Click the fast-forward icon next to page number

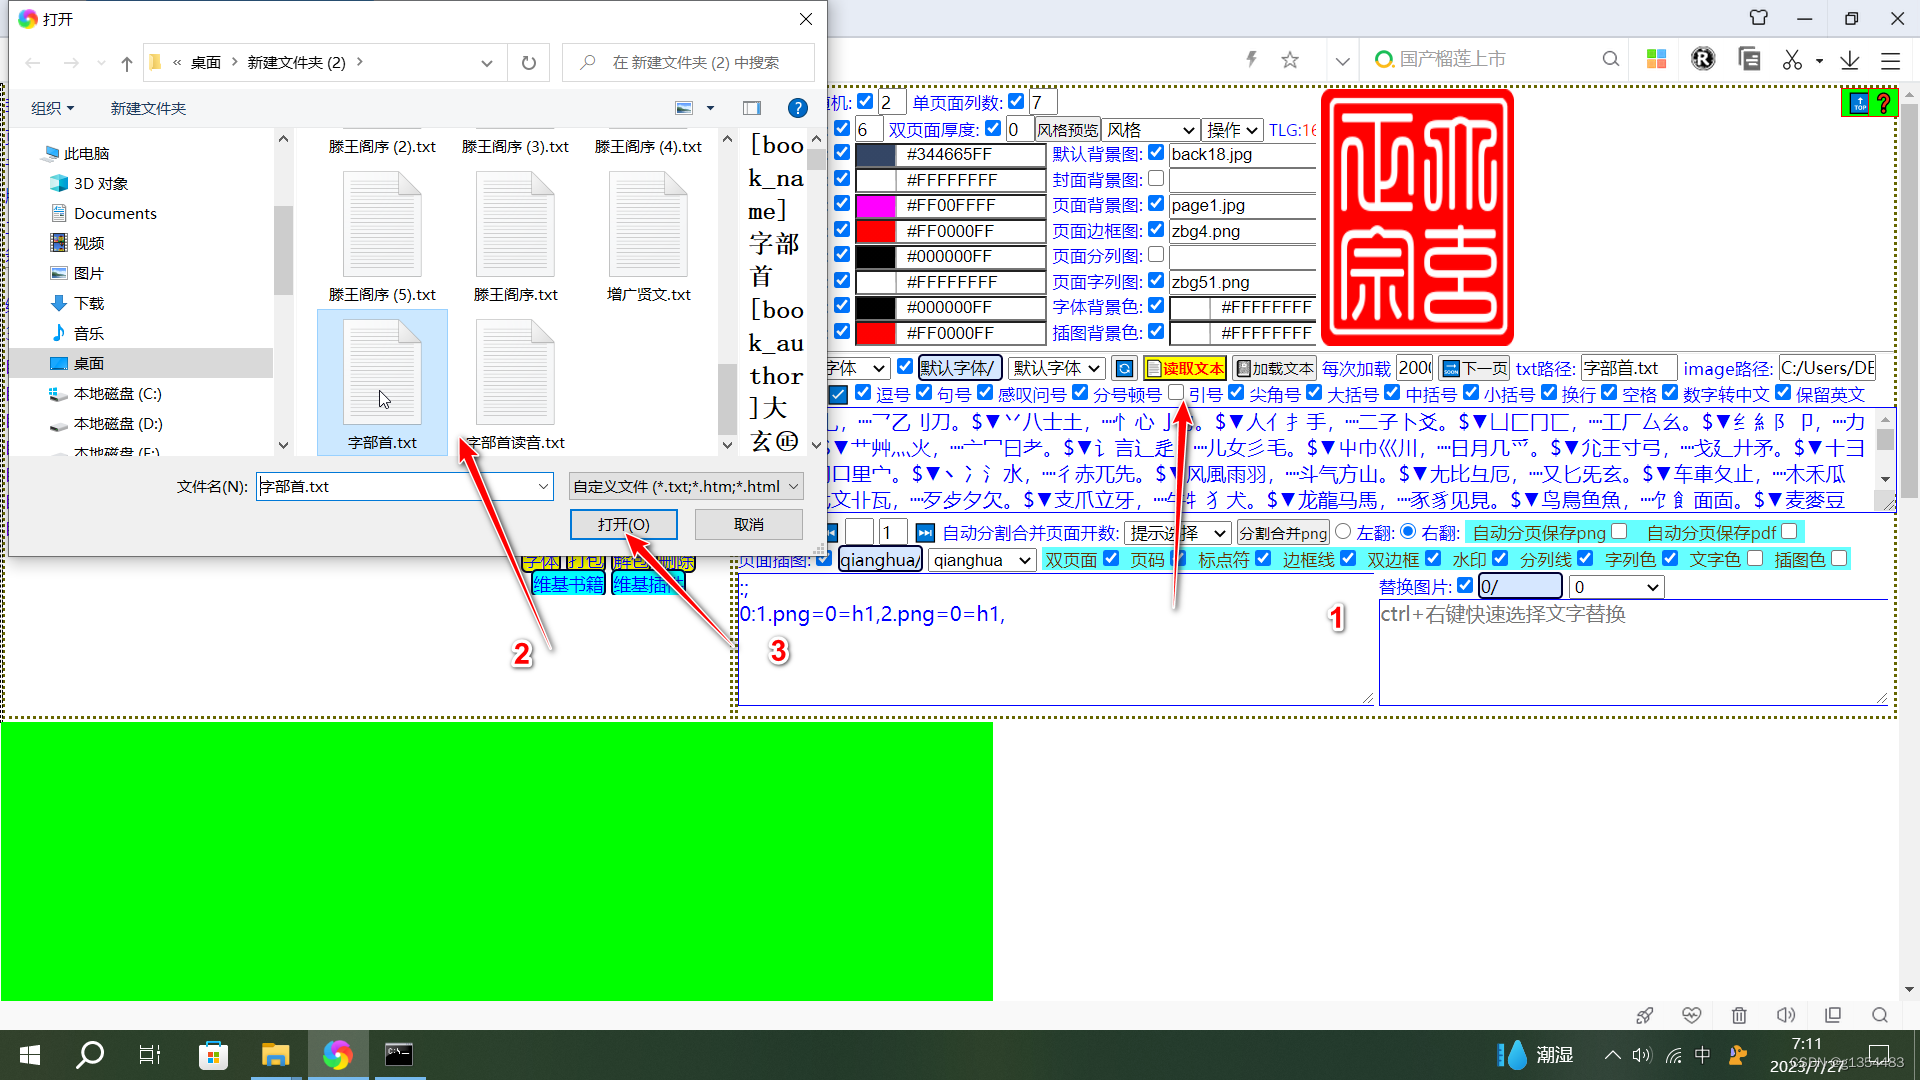point(924,532)
